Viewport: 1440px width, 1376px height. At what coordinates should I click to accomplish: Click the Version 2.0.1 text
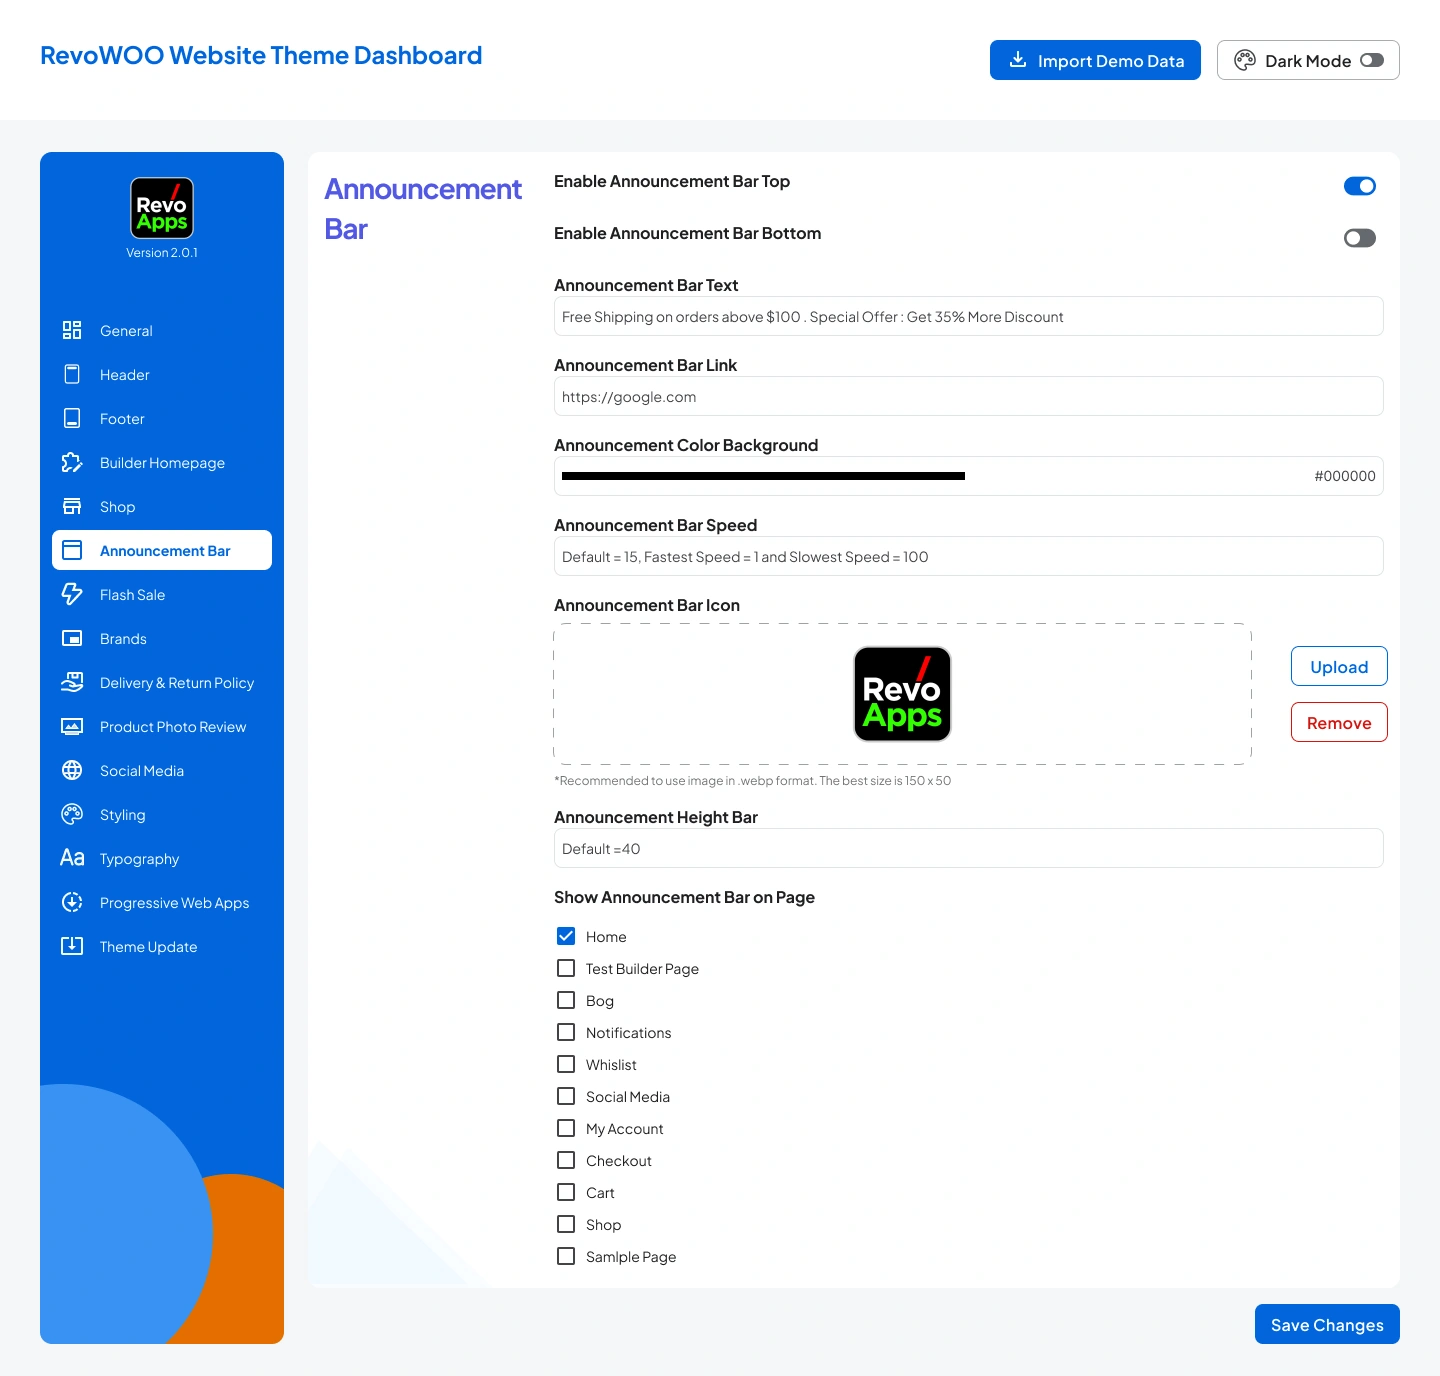point(162,253)
